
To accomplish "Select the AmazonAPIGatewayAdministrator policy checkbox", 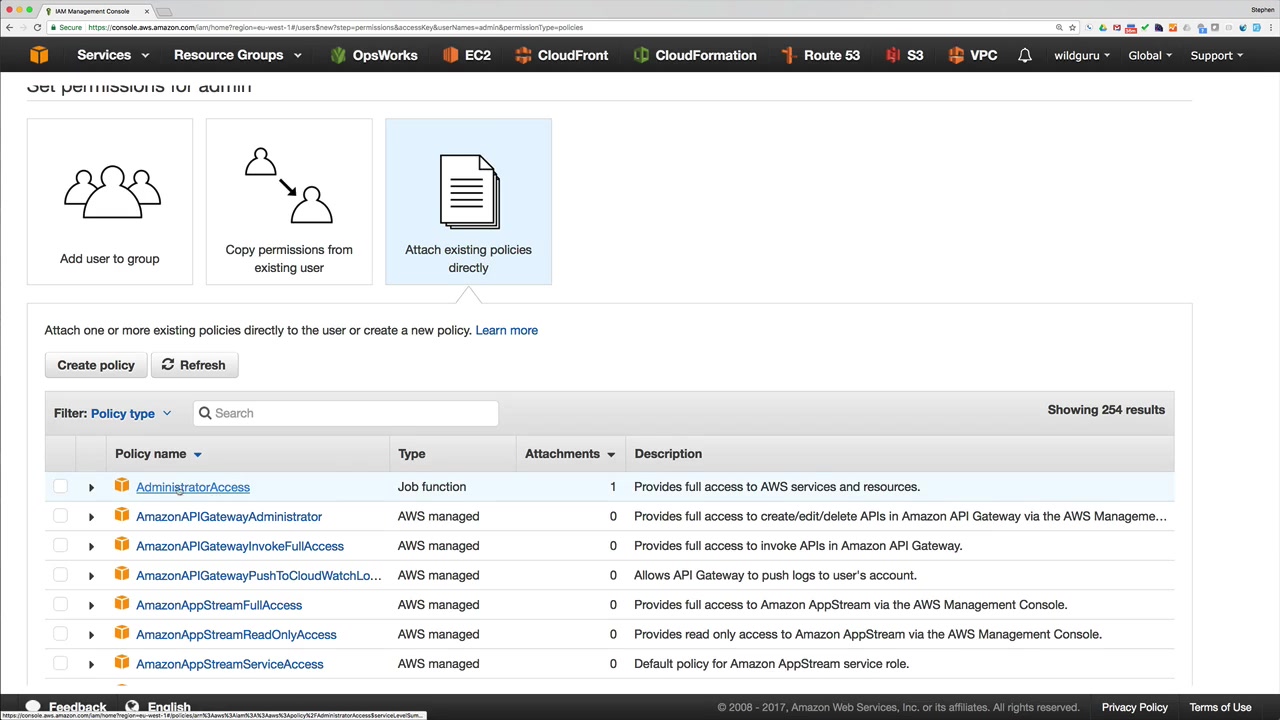I will (60, 516).
